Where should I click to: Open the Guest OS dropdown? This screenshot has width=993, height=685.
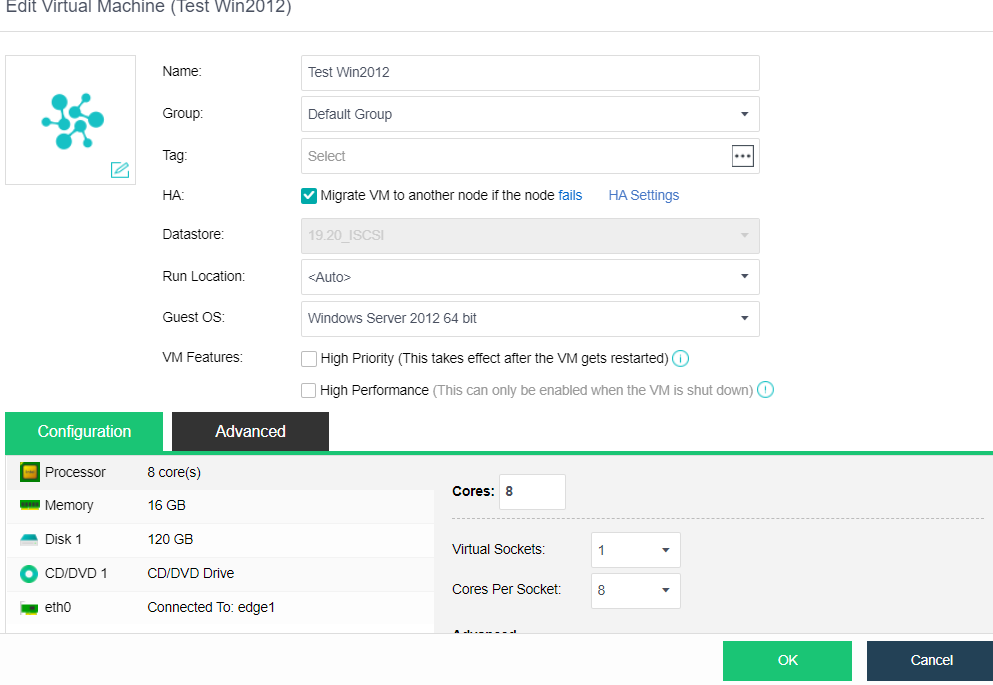(530, 318)
